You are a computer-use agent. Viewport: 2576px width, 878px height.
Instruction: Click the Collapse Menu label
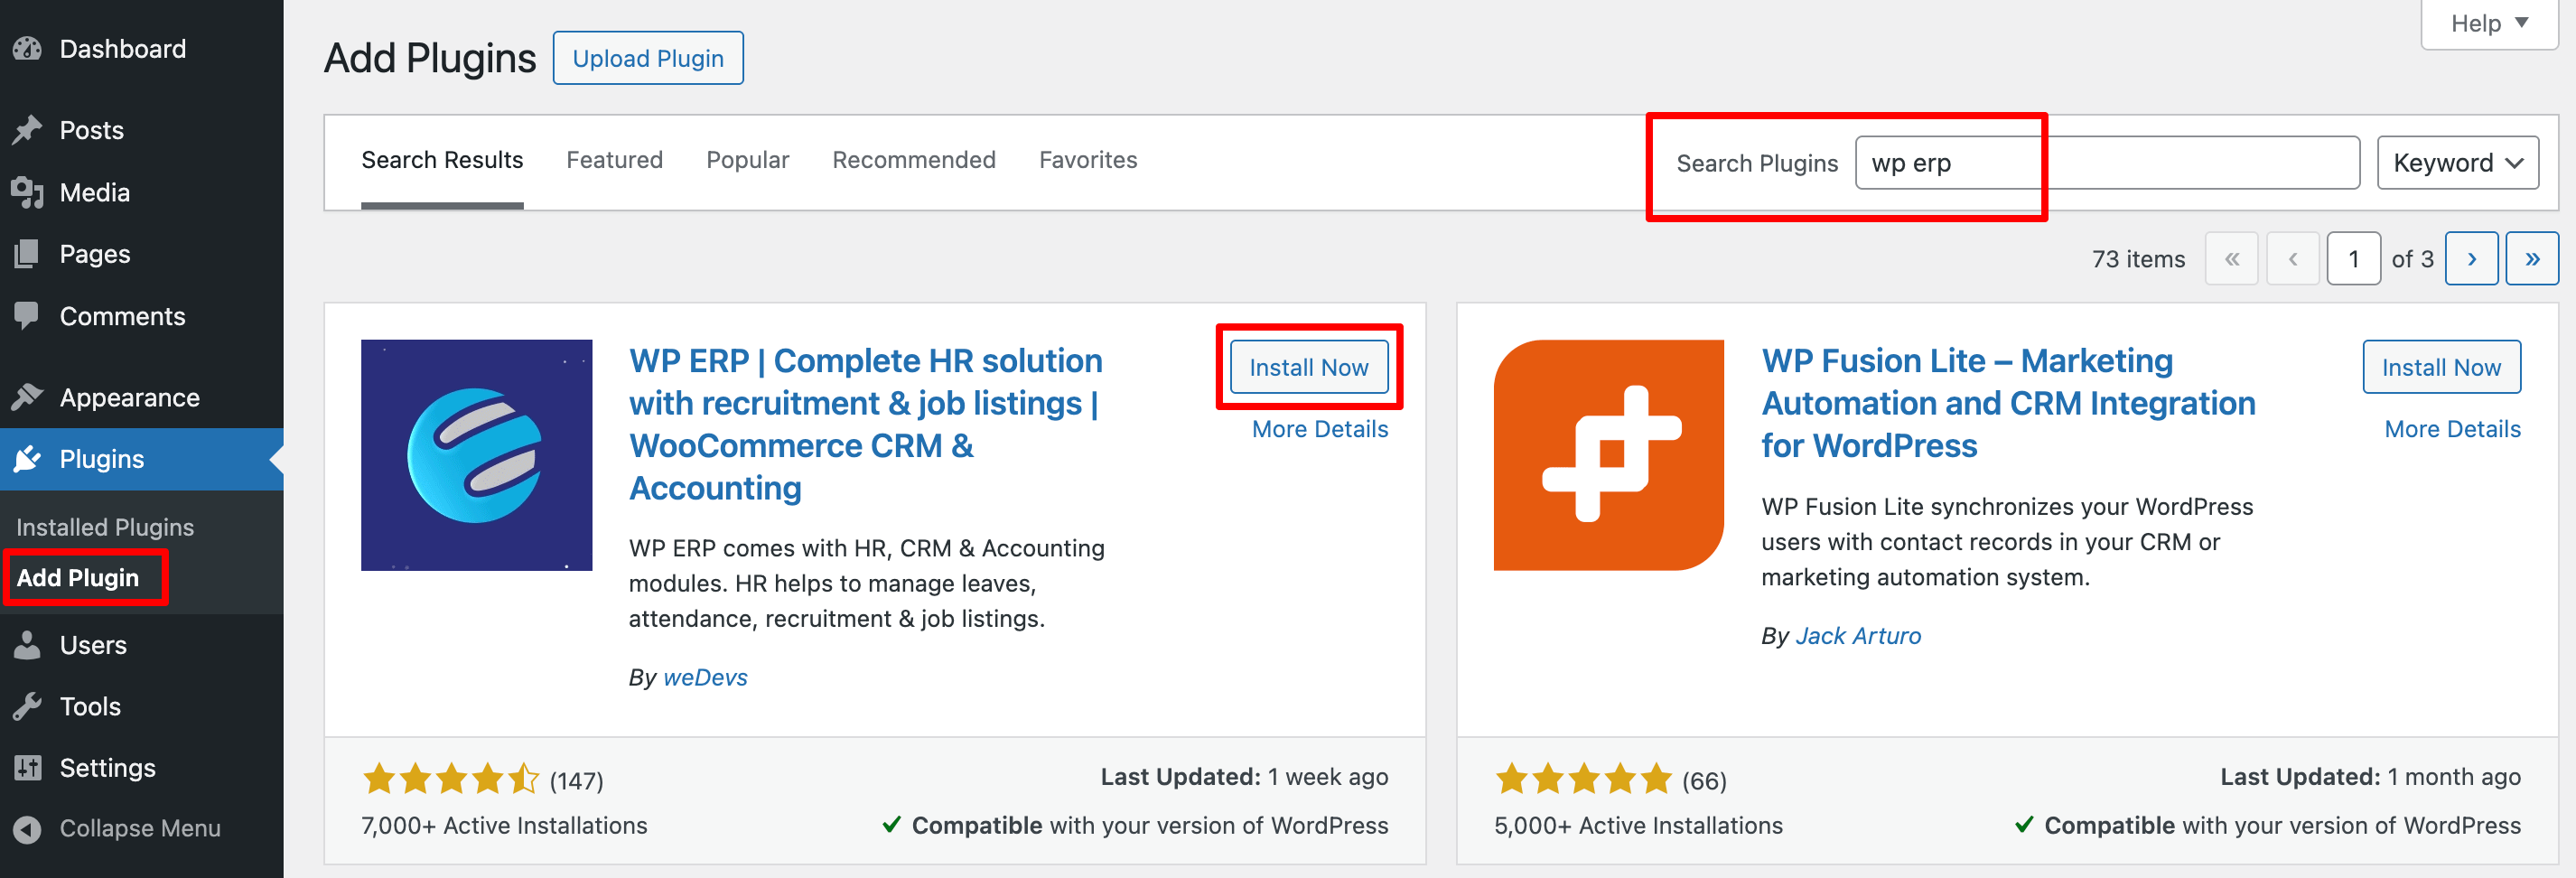pyautogui.click(x=140, y=828)
